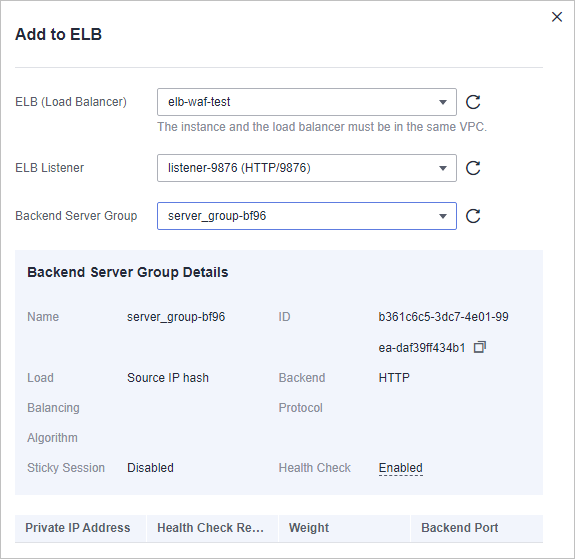Click the VPC hint text under load balancer
The height and width of the screenshot is (559, 575).
pyautogui.click(x=322, y=127)
